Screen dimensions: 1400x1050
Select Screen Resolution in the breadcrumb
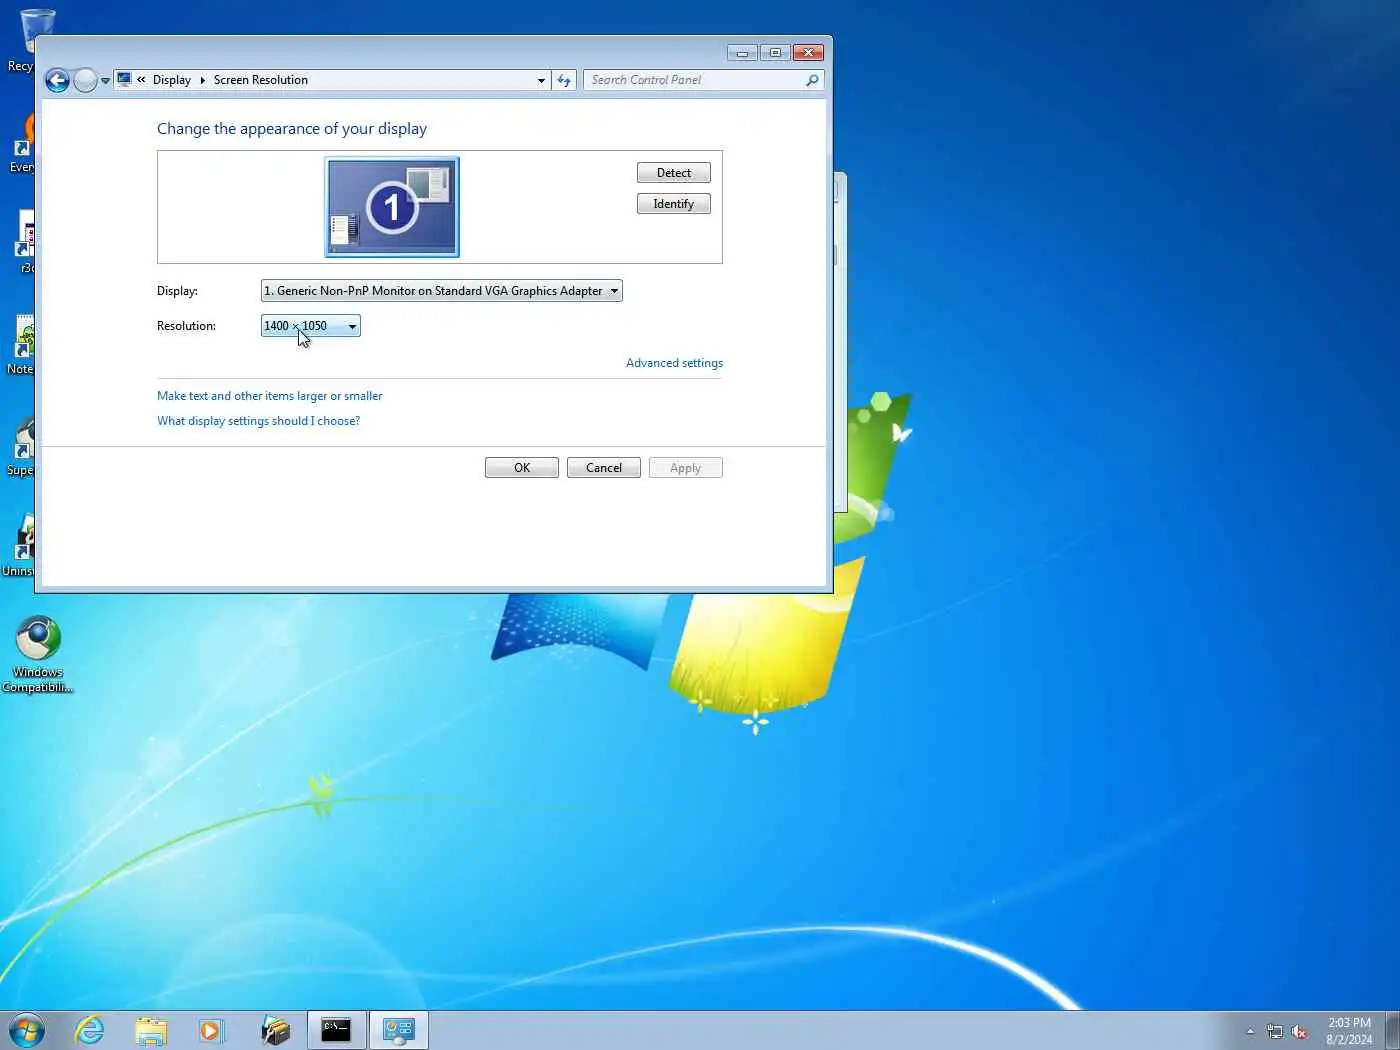pos(260,80)
